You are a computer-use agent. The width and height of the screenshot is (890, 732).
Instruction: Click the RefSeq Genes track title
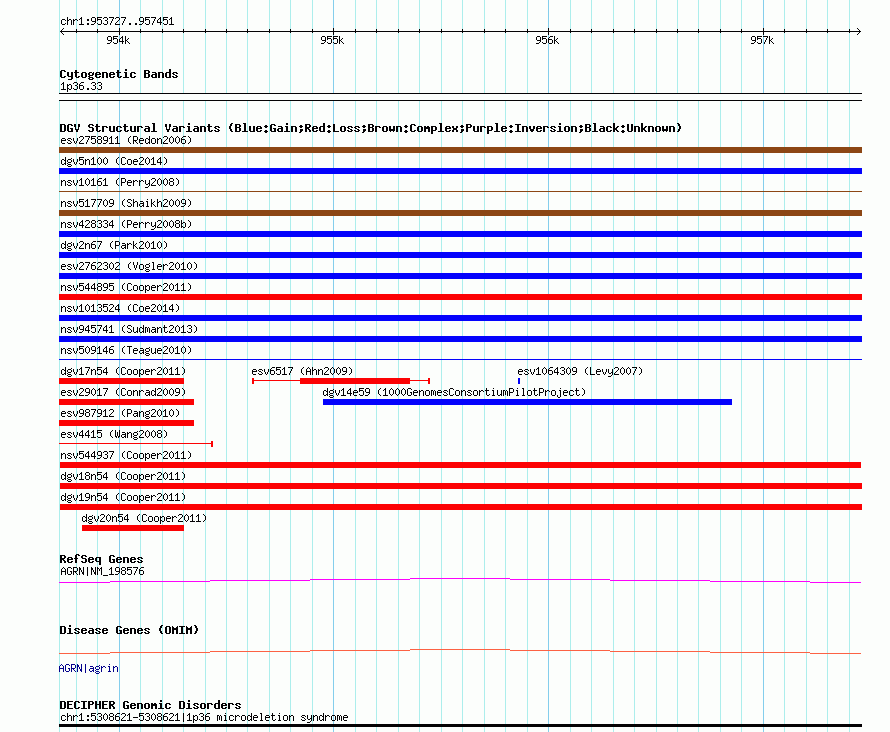coord(101,559)
